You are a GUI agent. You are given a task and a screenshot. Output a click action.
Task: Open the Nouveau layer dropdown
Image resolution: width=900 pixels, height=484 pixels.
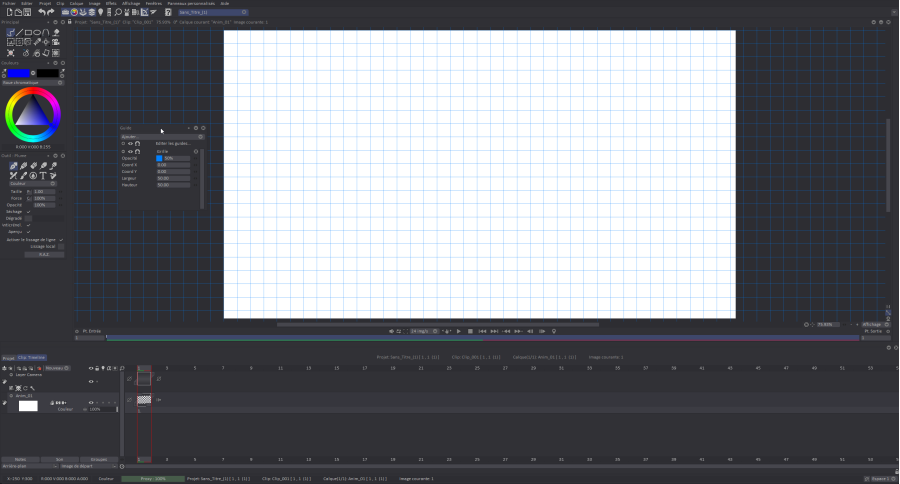click(57, 368)
